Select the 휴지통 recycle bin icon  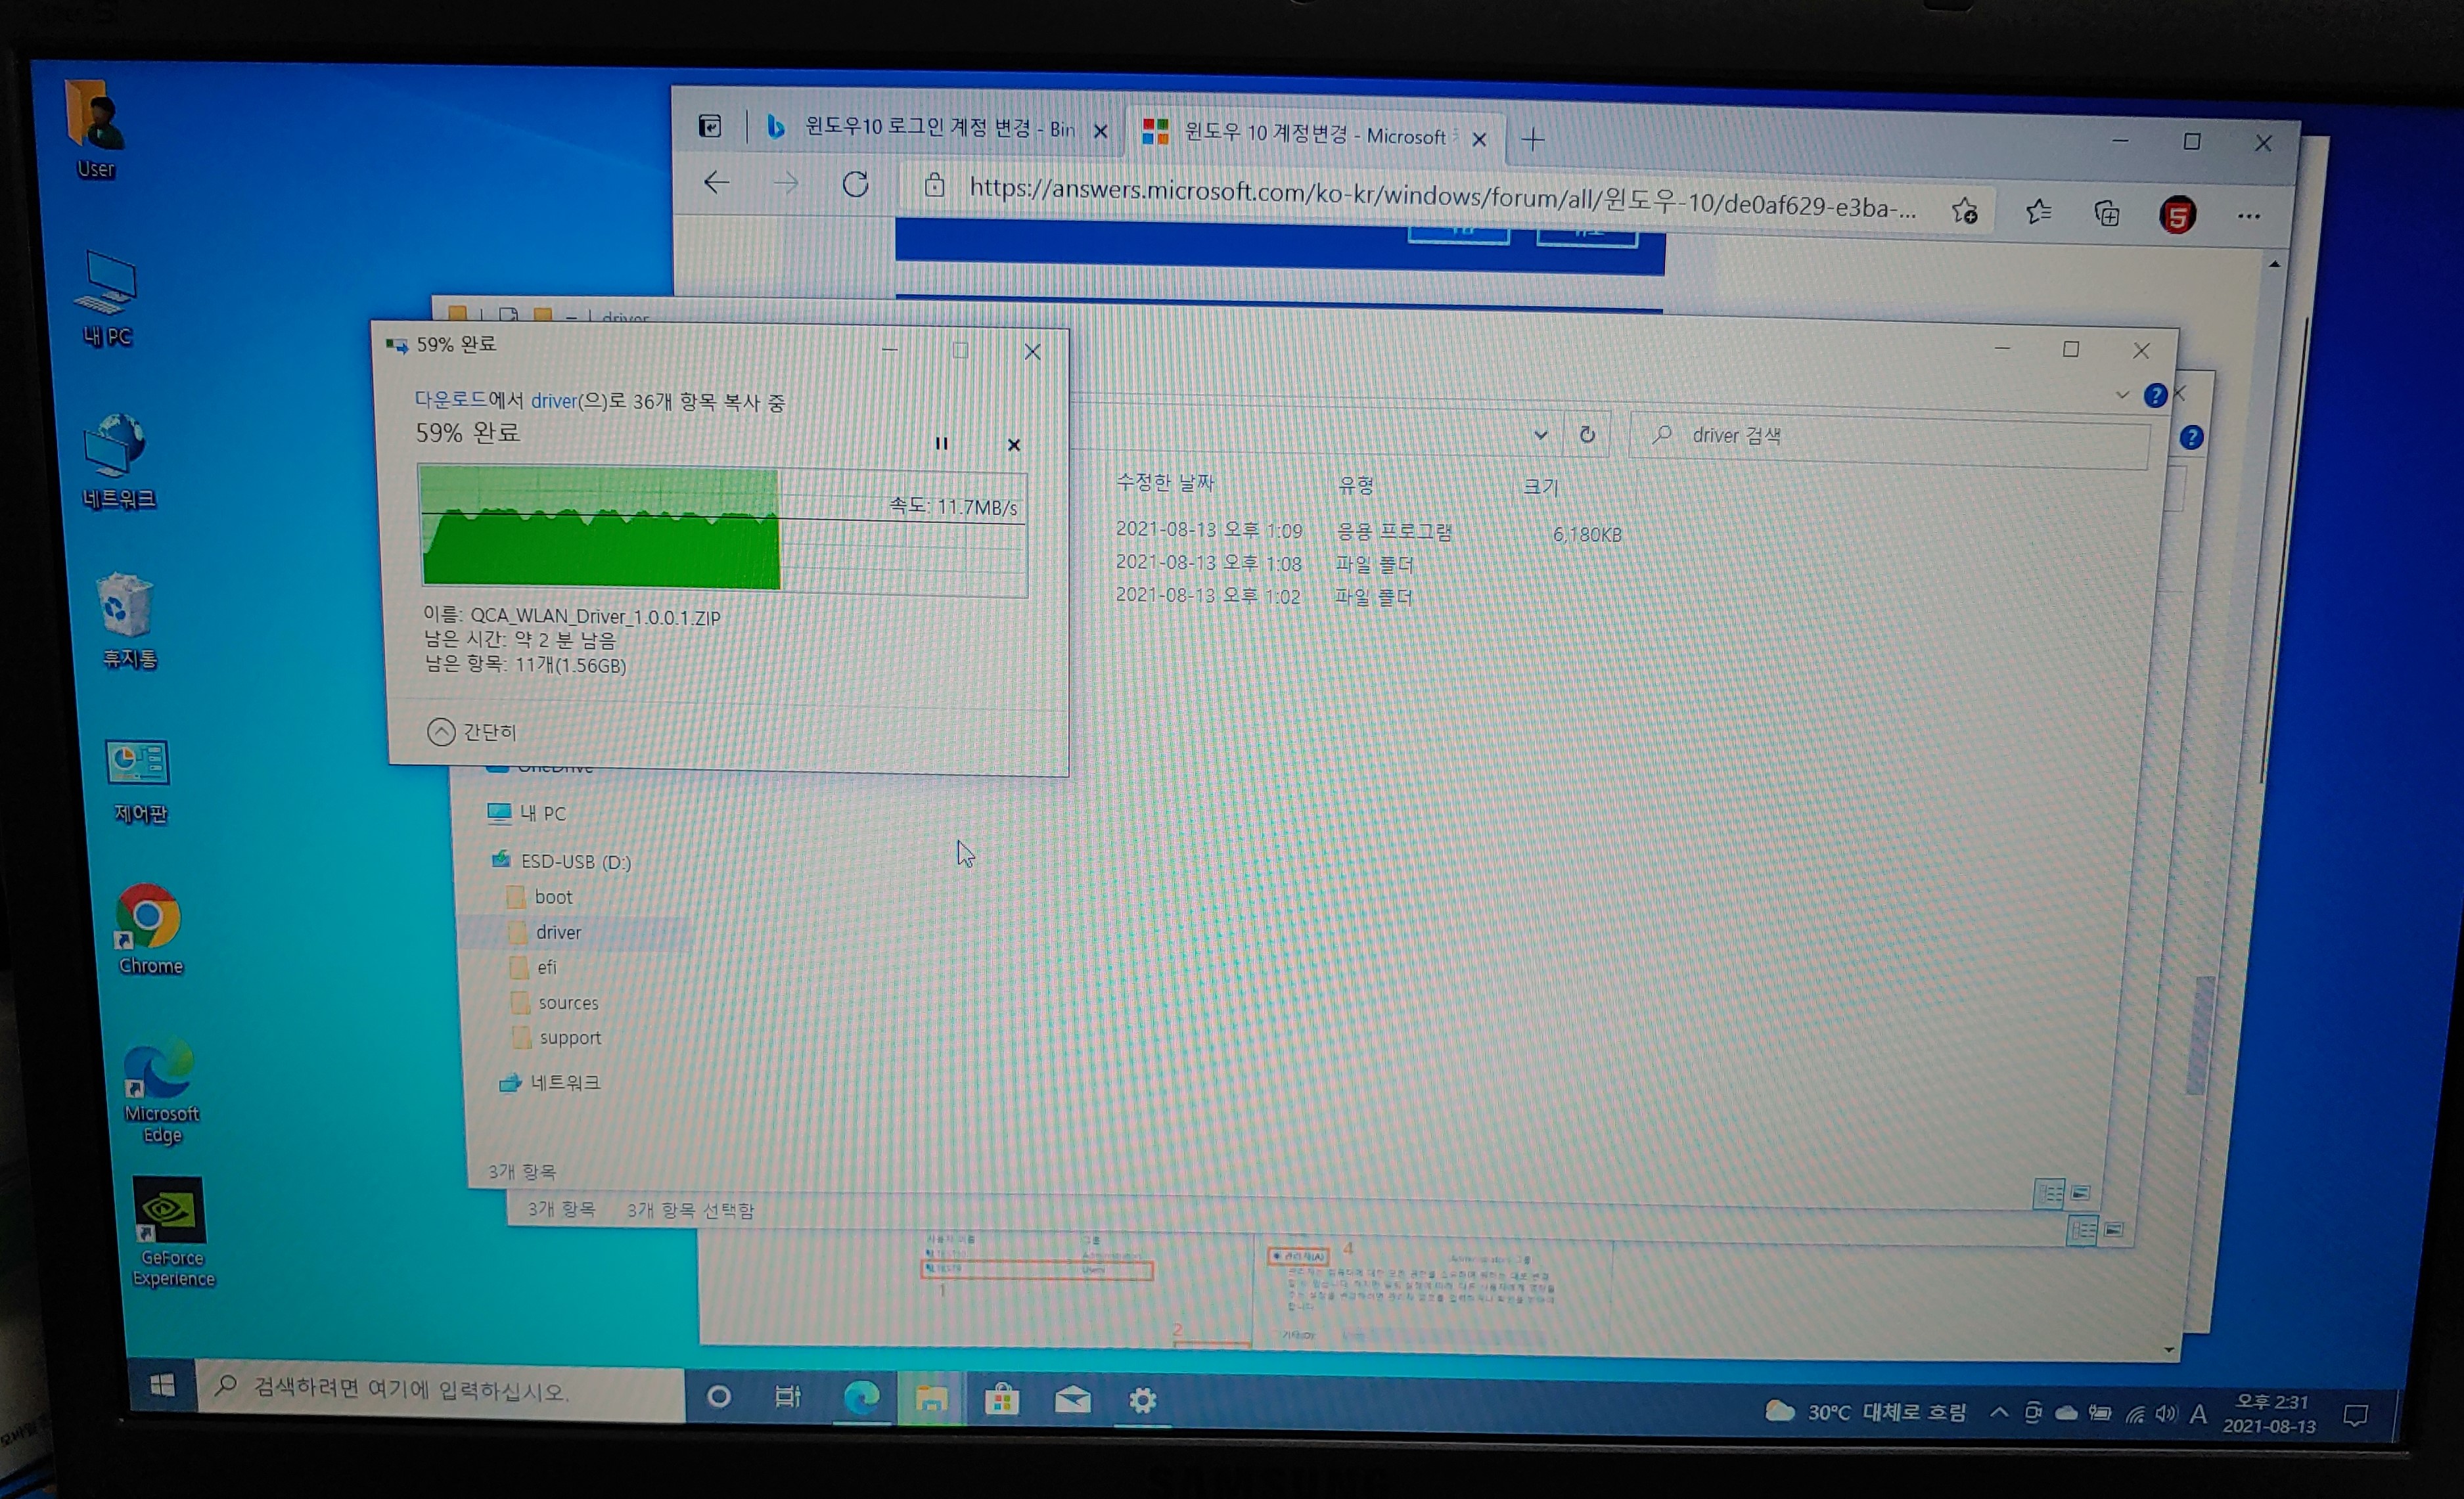click(128, 620)
